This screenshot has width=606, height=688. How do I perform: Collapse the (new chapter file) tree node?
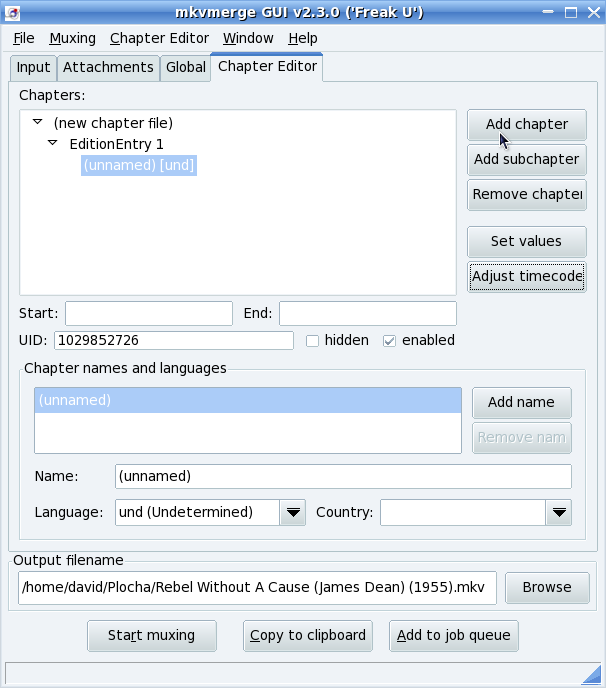coord(38,122)
